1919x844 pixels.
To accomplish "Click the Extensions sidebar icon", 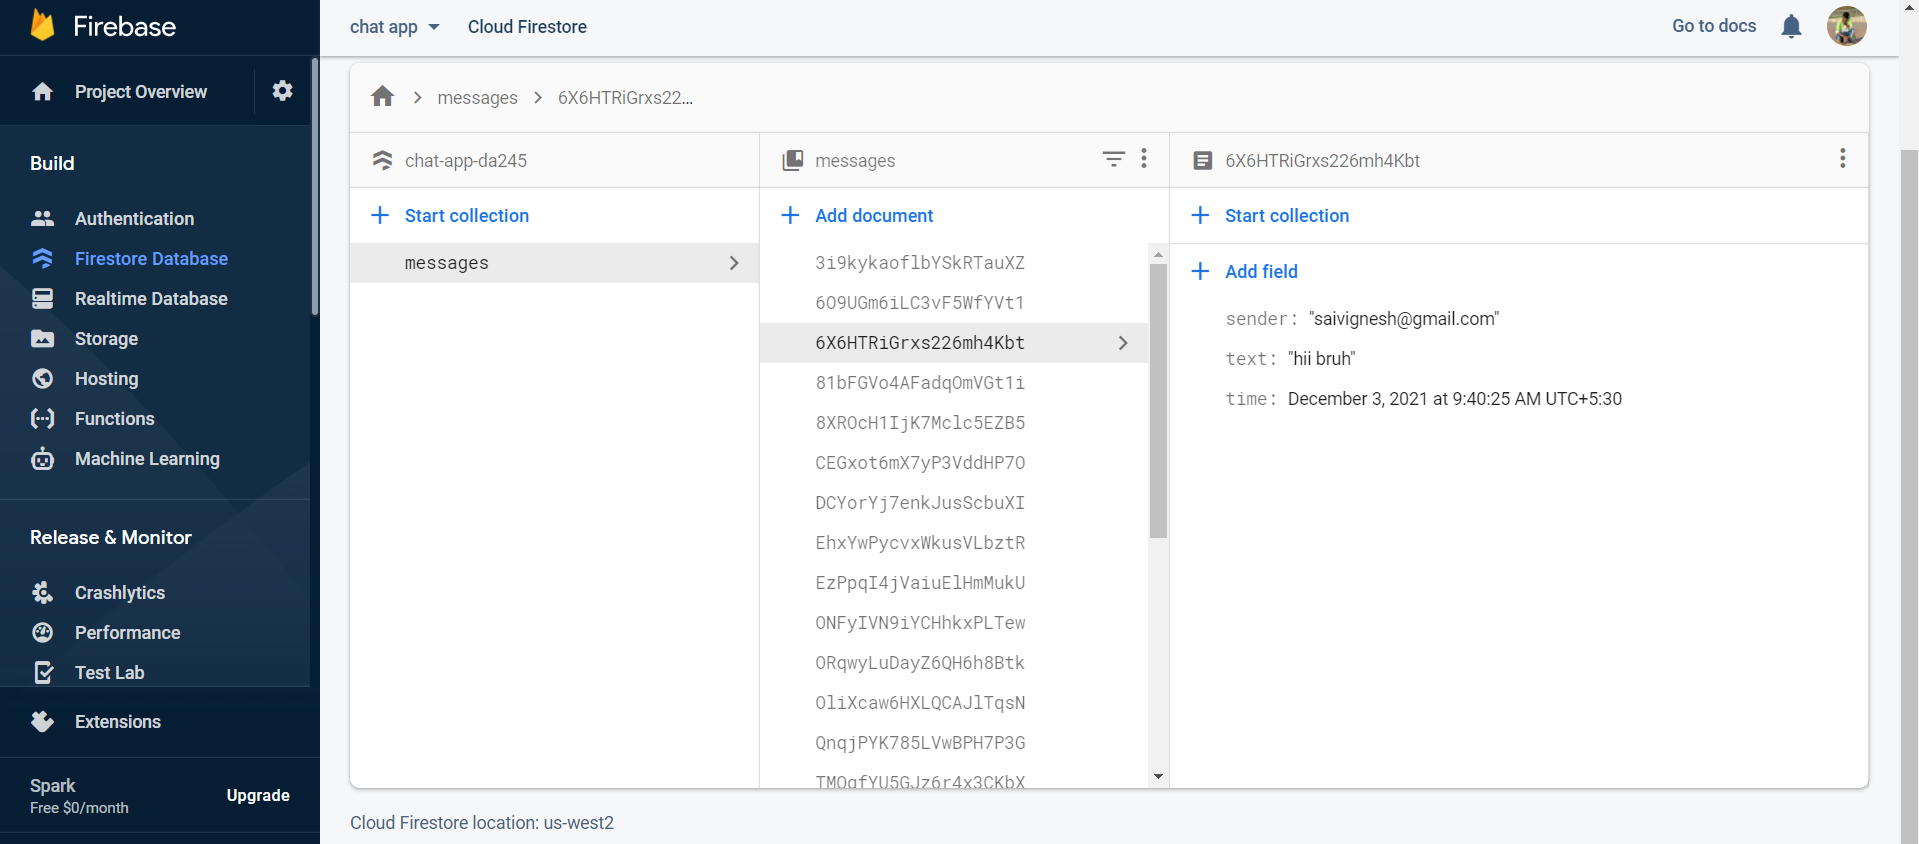I will (42, 721).
